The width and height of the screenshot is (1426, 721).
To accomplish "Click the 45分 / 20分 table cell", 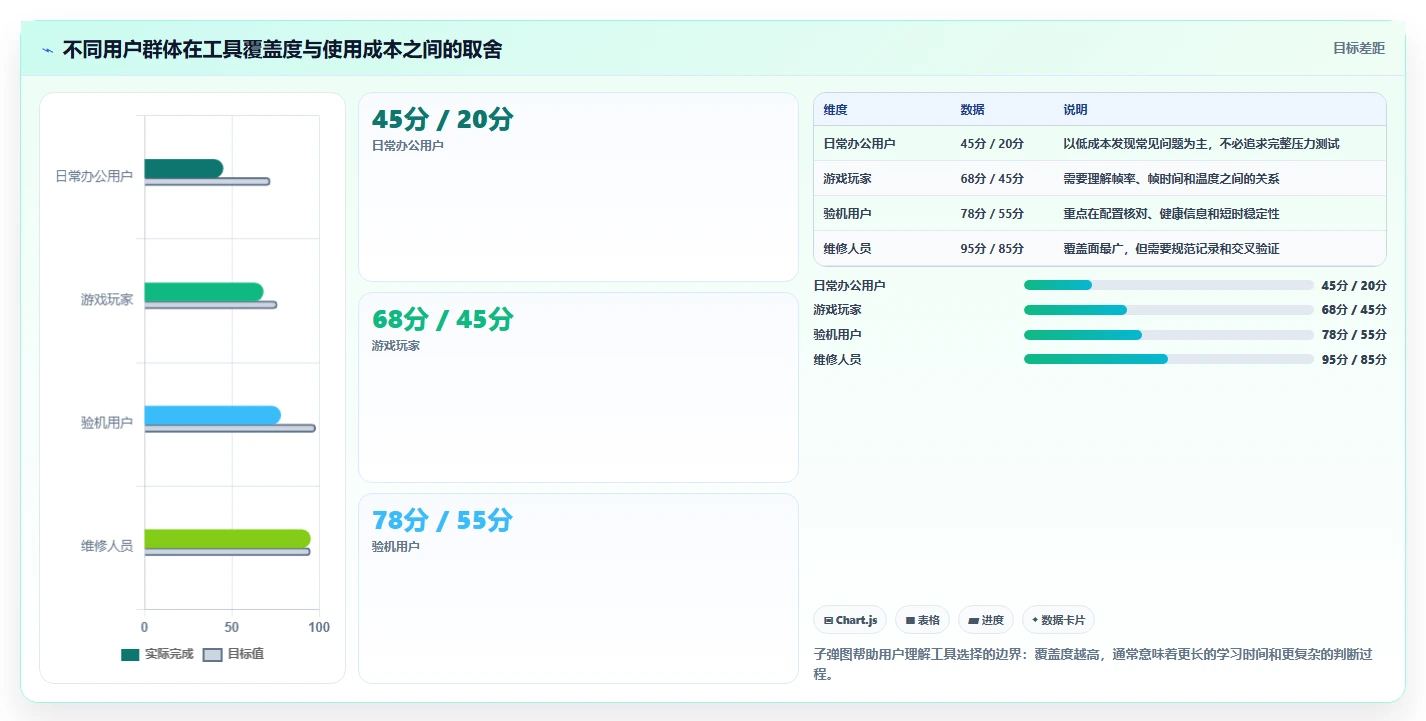I will point(992,144).
